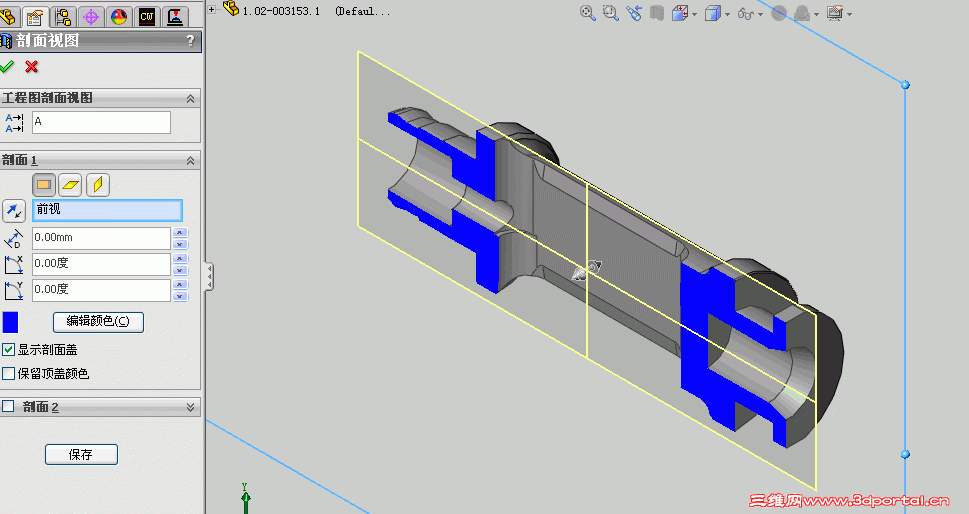Click the Hide/Show Items glasses icon

coord(746,13)
